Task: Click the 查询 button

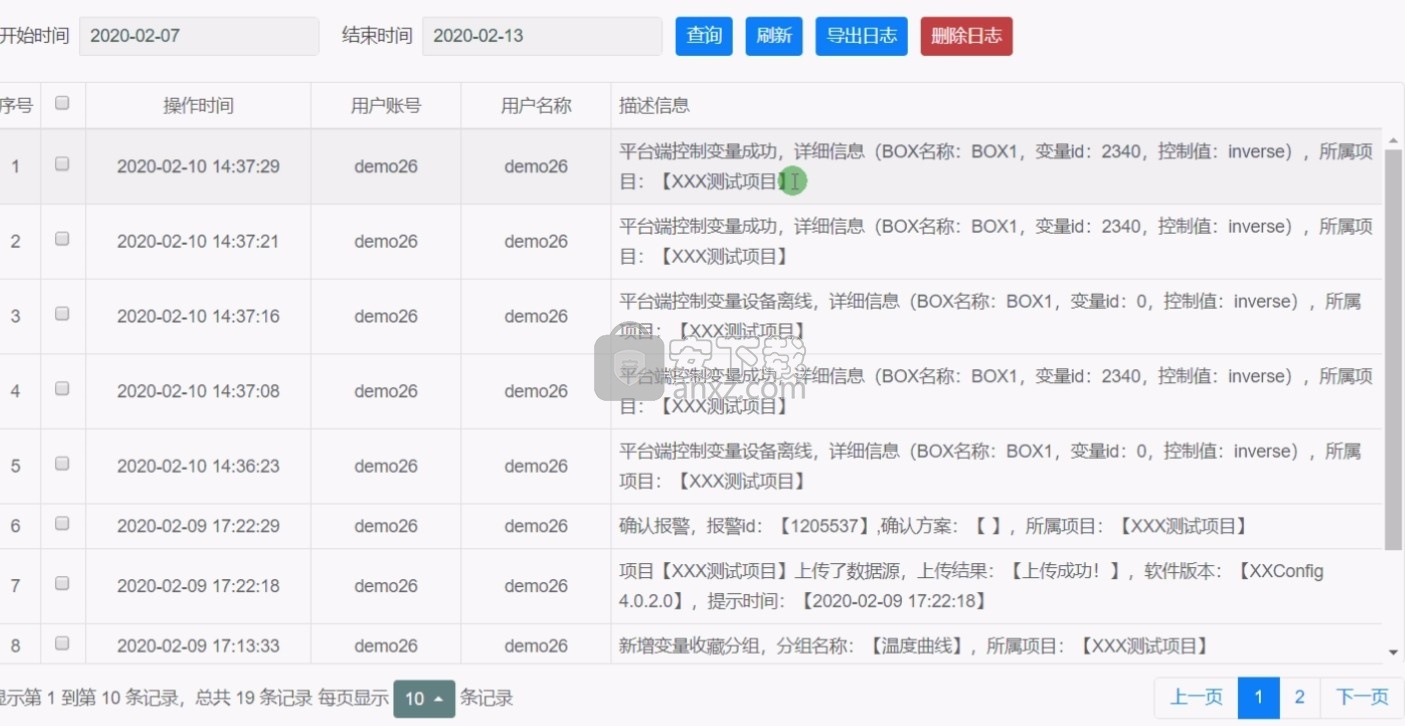Action: pos(704,36)
